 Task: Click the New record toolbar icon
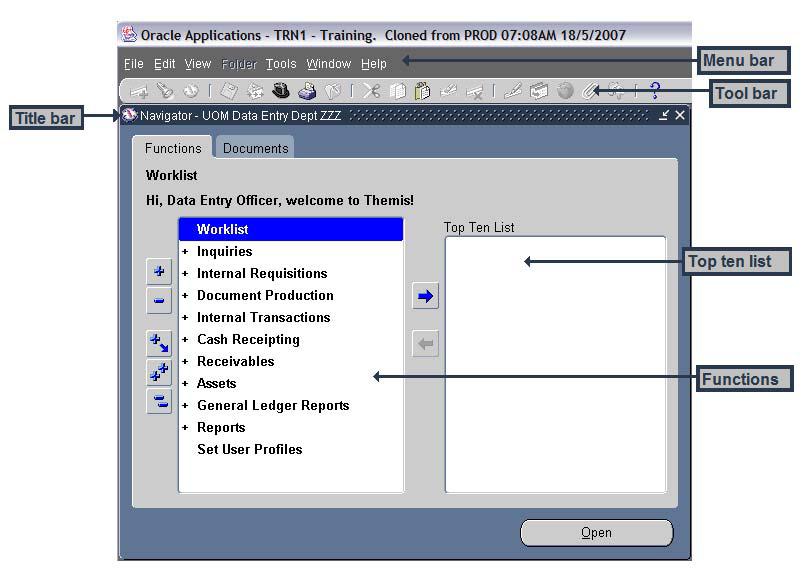coord(138,92)
